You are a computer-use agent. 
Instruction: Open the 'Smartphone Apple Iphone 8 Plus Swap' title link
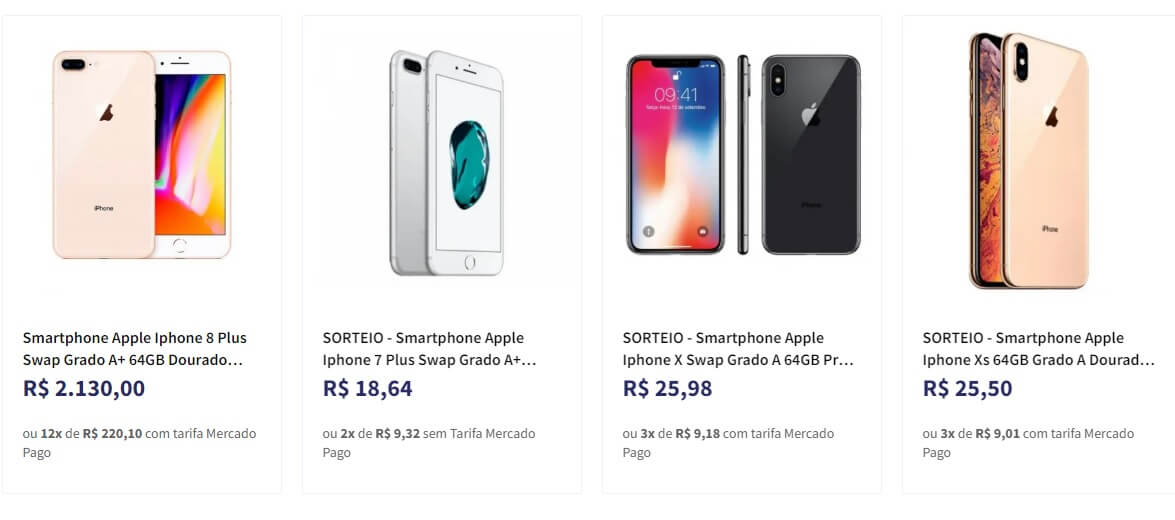[x=135, y=349]
